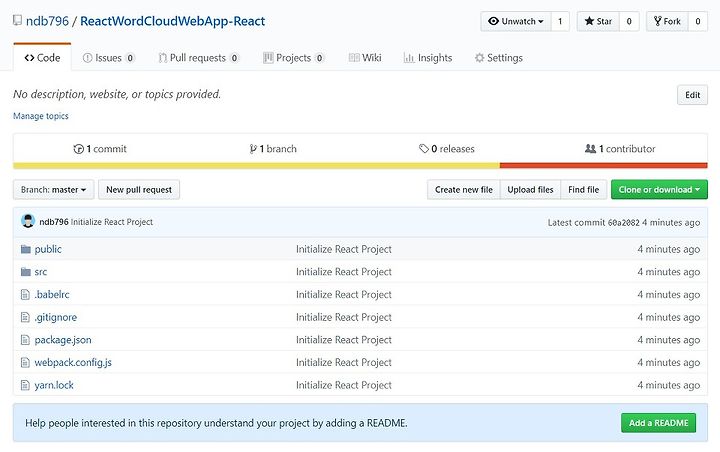Click the Issues tab's exclamation icon

(x=87, y=58)
